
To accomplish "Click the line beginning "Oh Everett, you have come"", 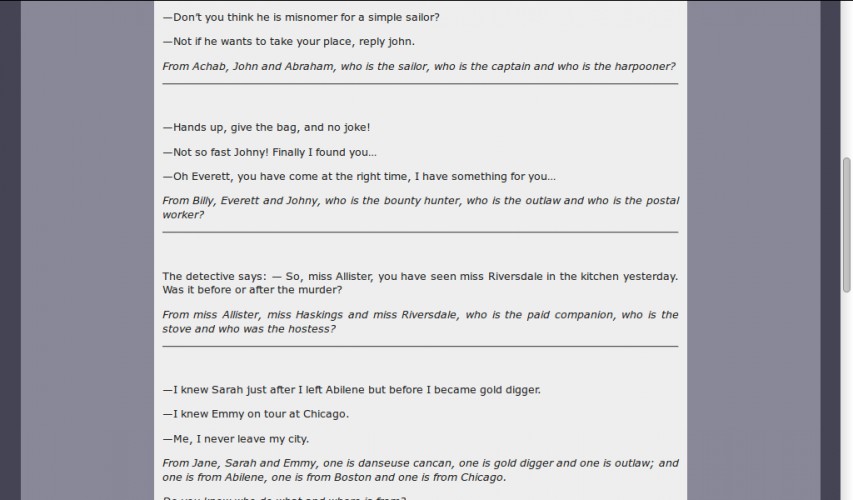I will pyautogui.click(x=359, y=176).
